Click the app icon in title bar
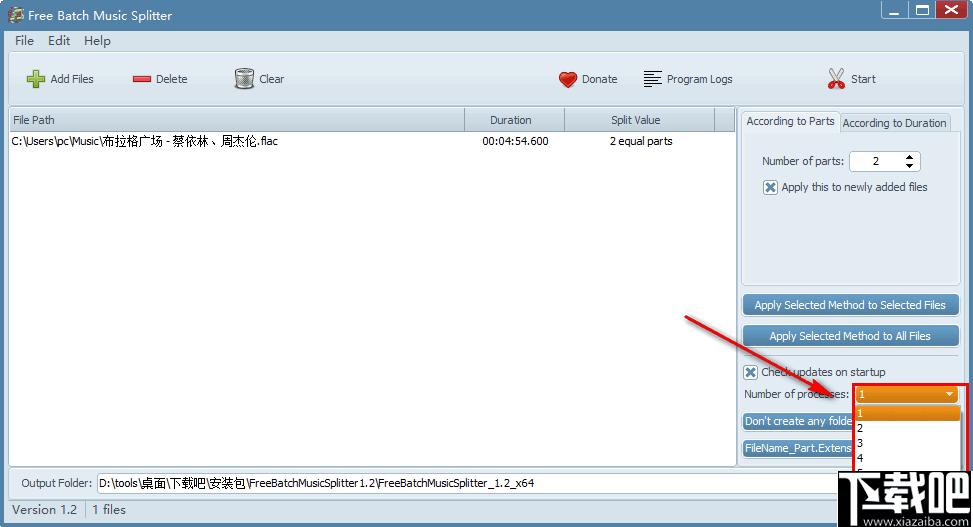 [15, 15]
